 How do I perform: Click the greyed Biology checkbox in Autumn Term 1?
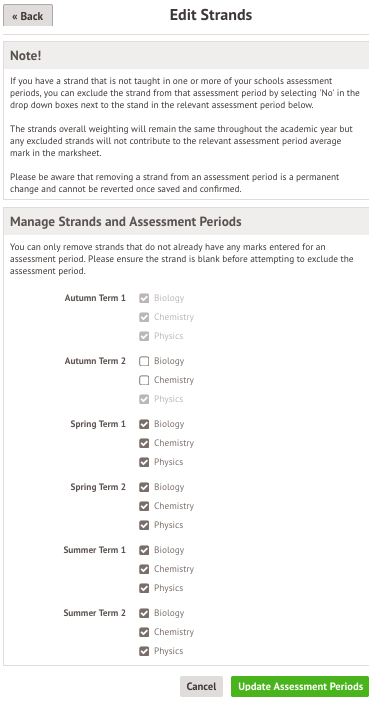click(x=144, y=298)
